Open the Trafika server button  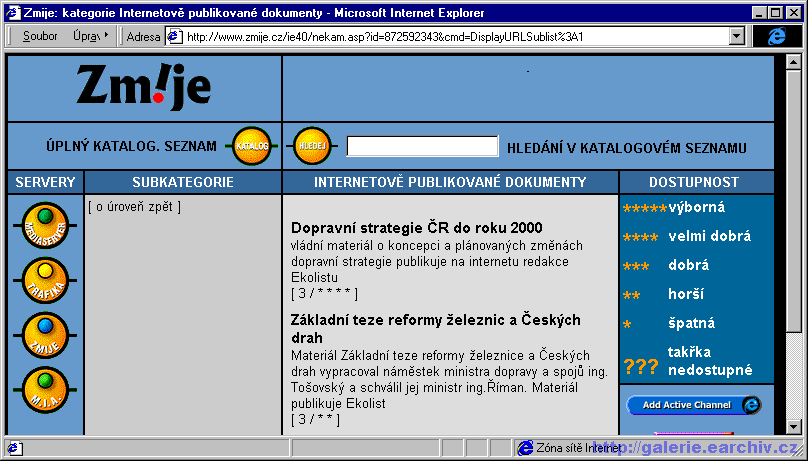[x=45, y=281]
